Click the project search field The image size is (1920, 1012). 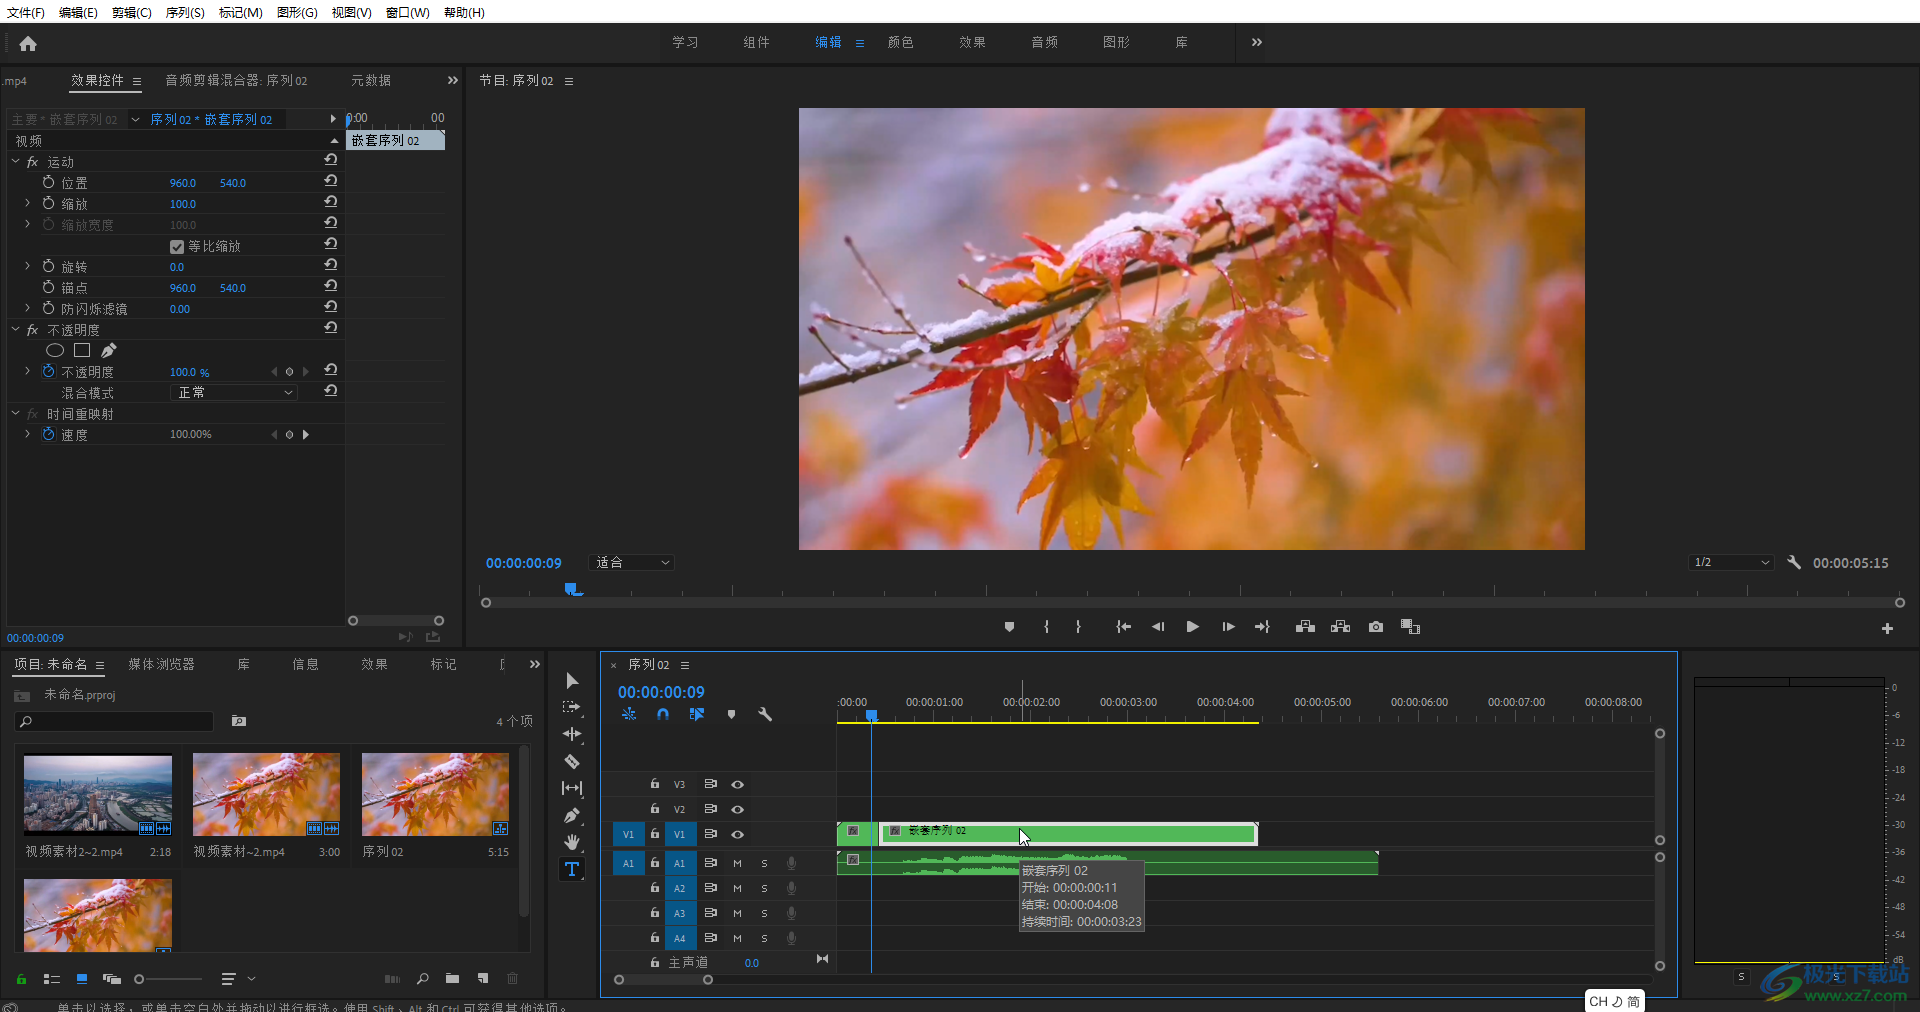(114, 721)
